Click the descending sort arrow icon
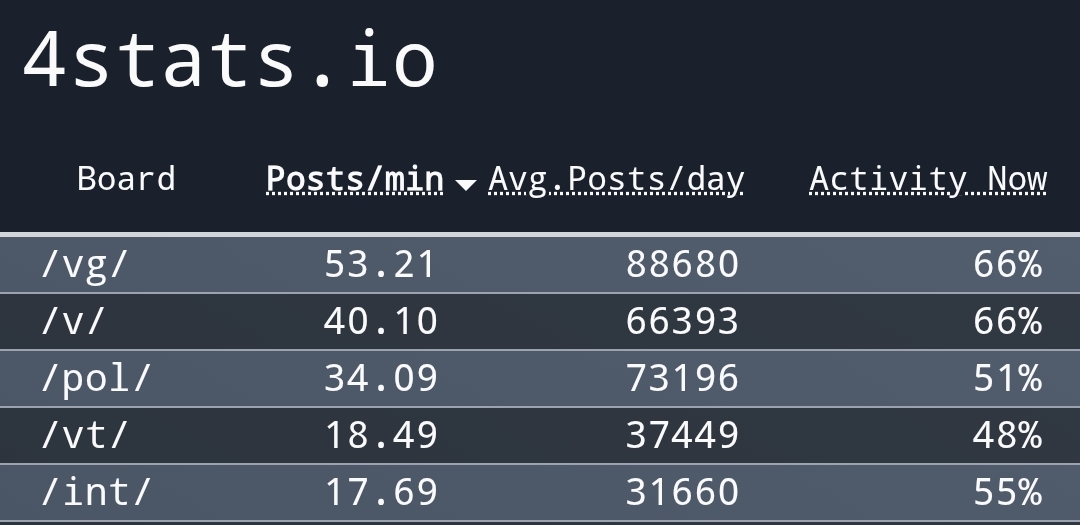1080x525 pixels. coord(465,184)
